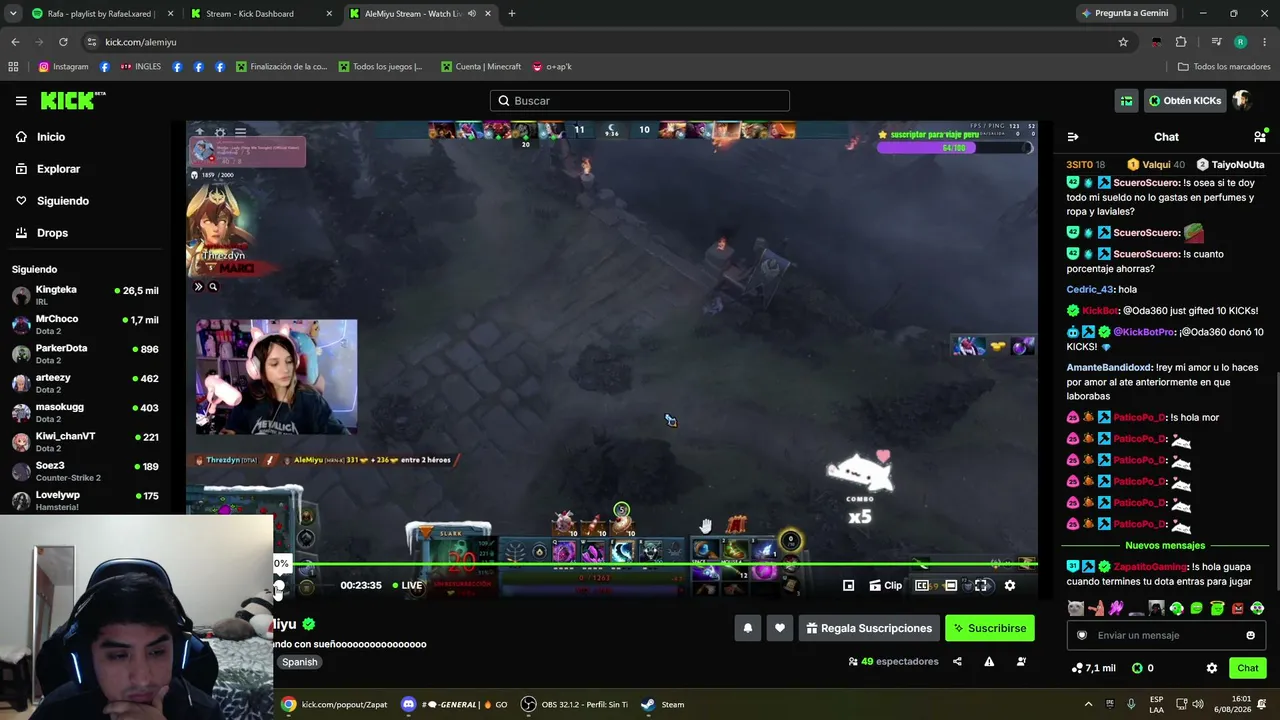Share the stream via share icon
The height and width of the screenshot is (720, 1280).
957,661
